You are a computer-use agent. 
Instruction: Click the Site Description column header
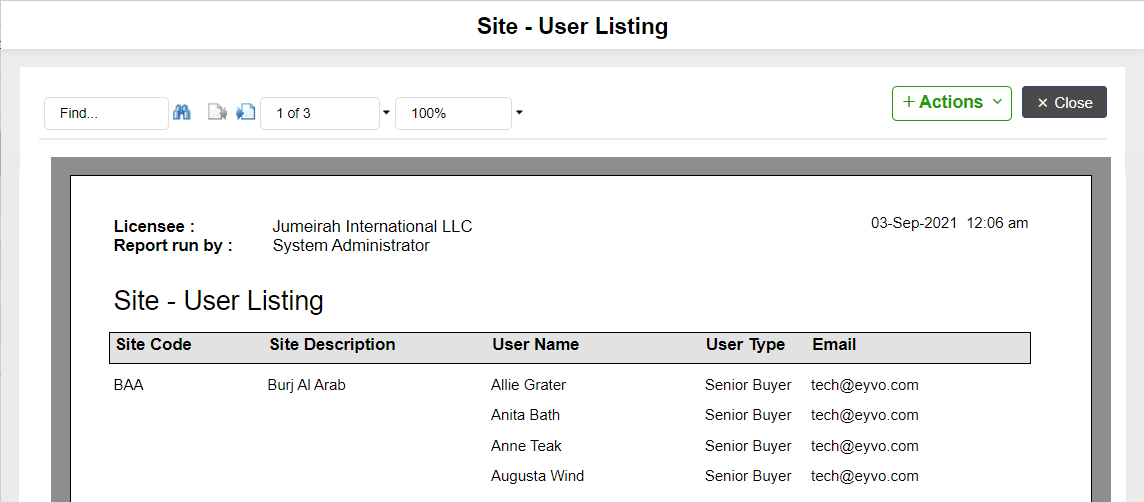pos(332,345)
